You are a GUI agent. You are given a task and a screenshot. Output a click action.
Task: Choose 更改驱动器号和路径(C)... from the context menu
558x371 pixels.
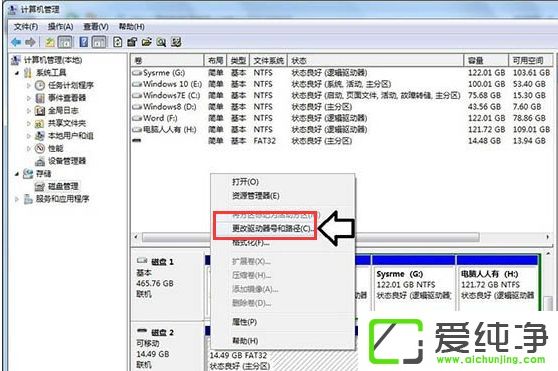(273, 228)
